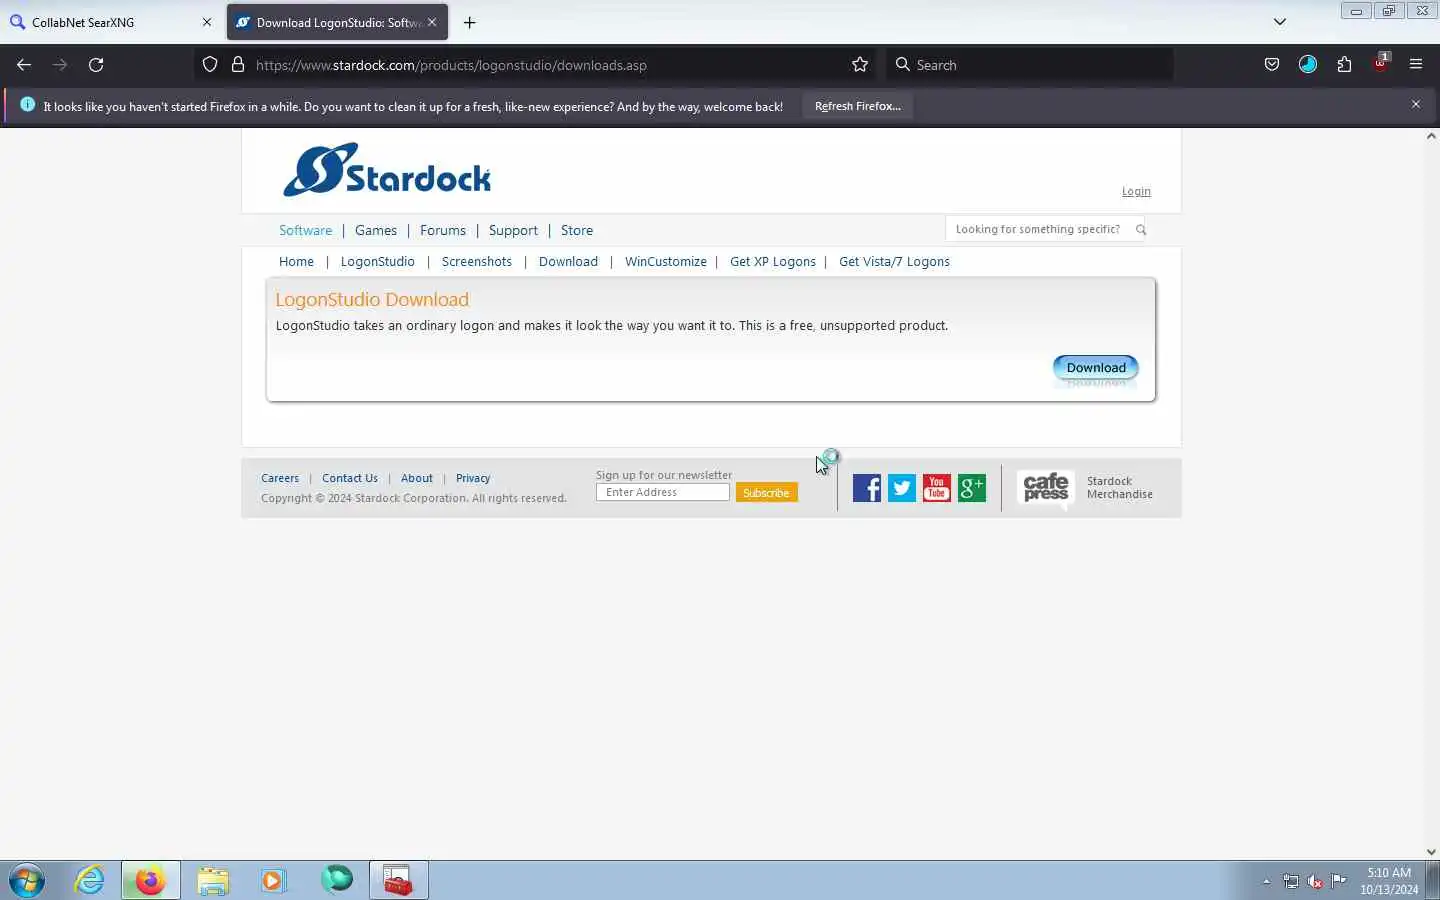Open the green round taskbar application
This screenshot has width=1440, height=900.
337,880
